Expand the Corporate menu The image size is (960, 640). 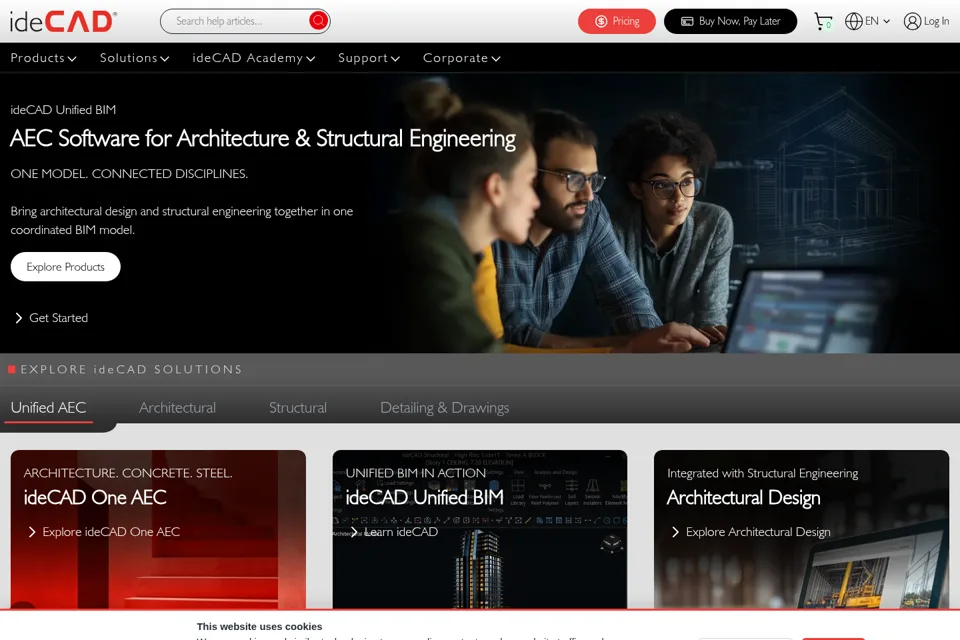tap(462, 58)
